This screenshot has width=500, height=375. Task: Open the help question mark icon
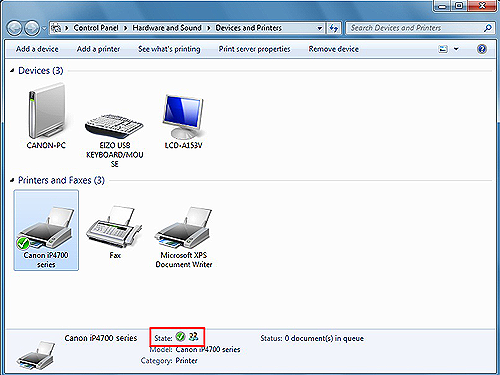point(482,49)
